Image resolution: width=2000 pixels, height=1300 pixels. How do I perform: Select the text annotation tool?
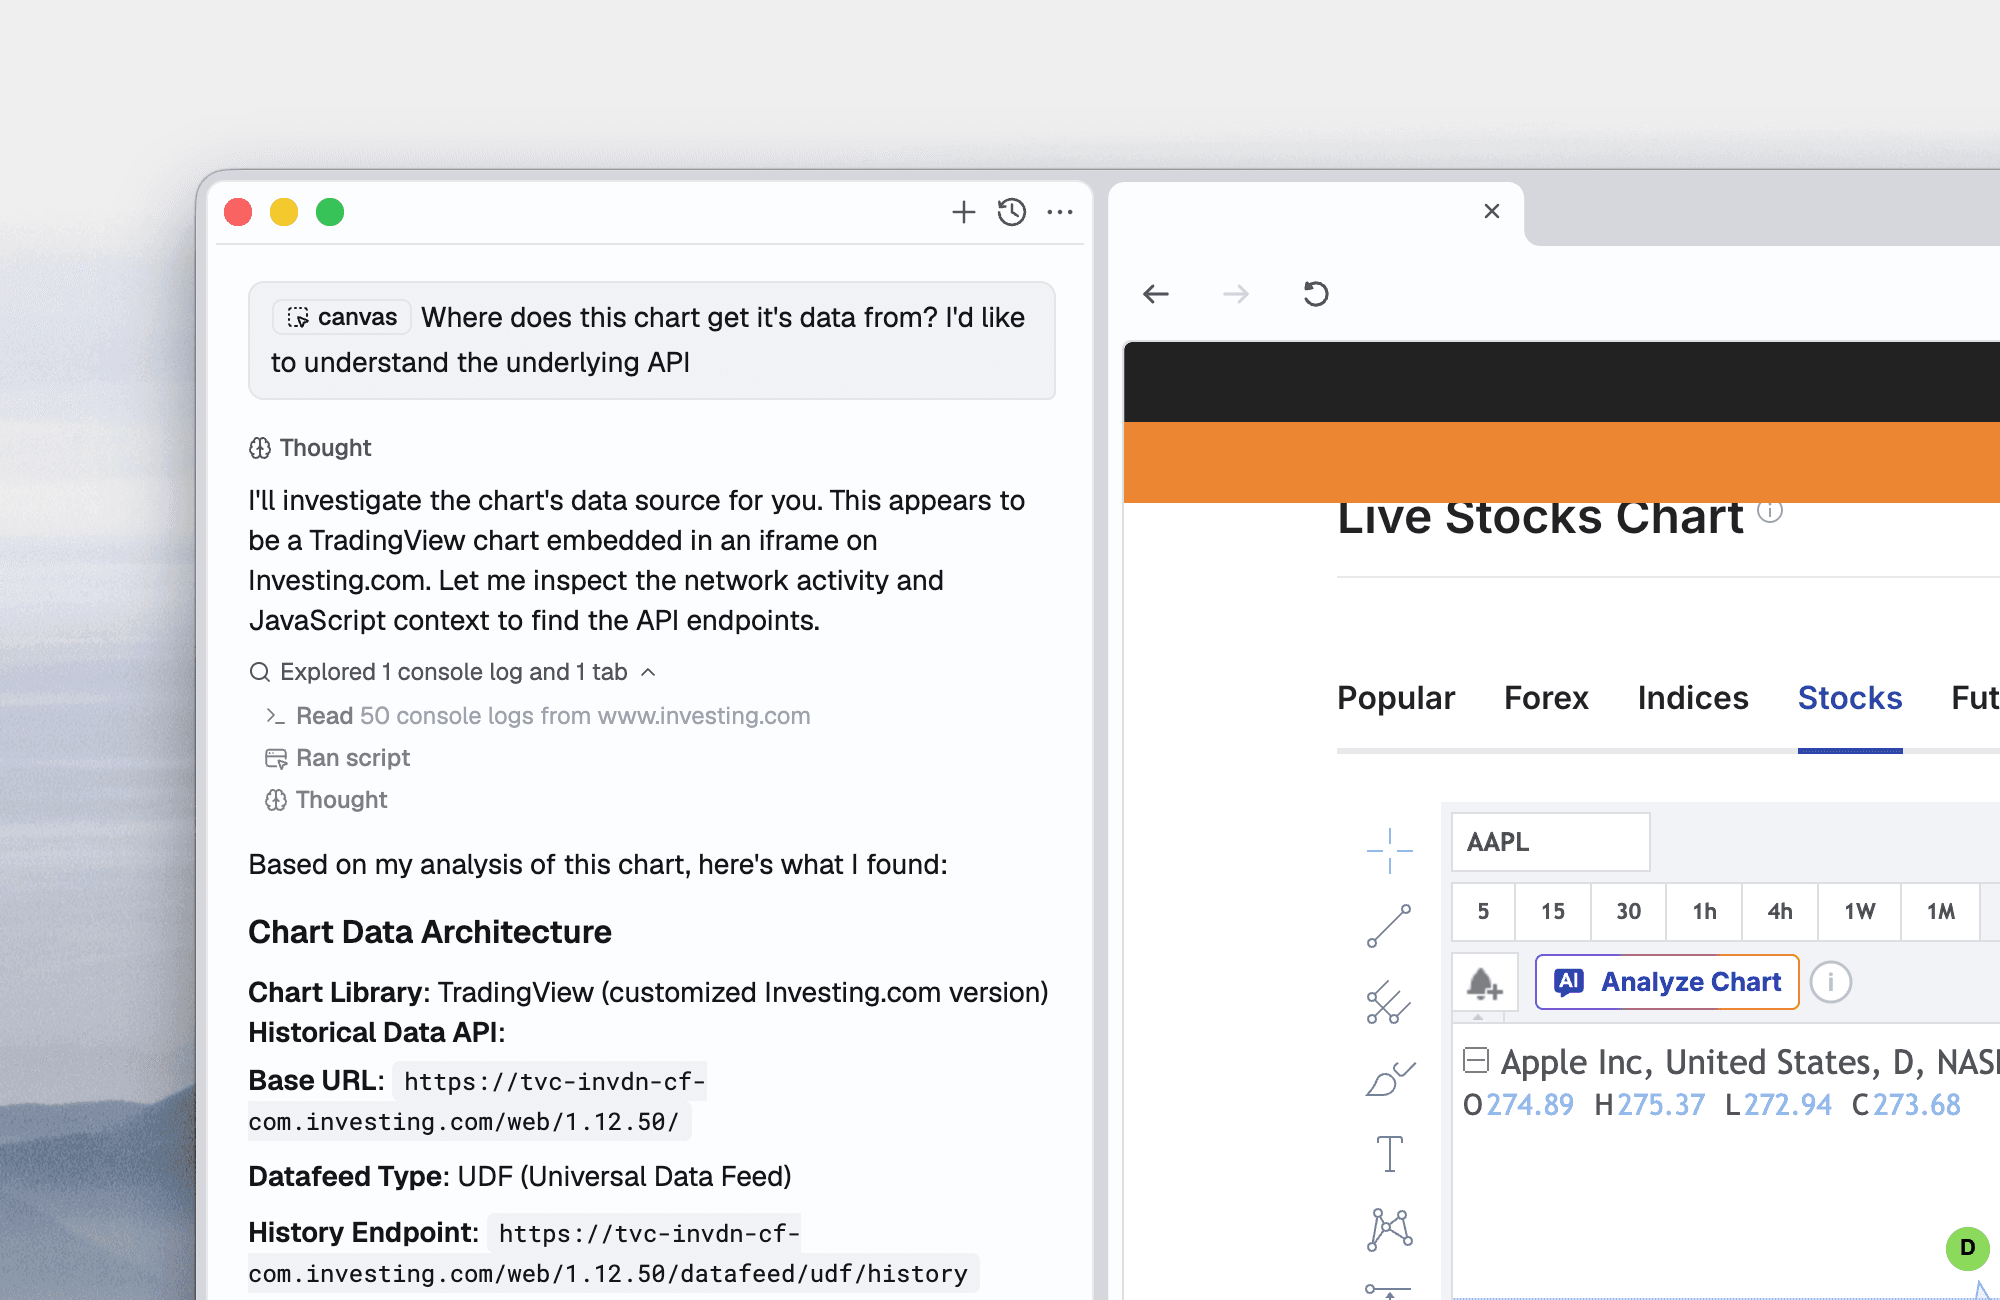tap(1389, 1154)
